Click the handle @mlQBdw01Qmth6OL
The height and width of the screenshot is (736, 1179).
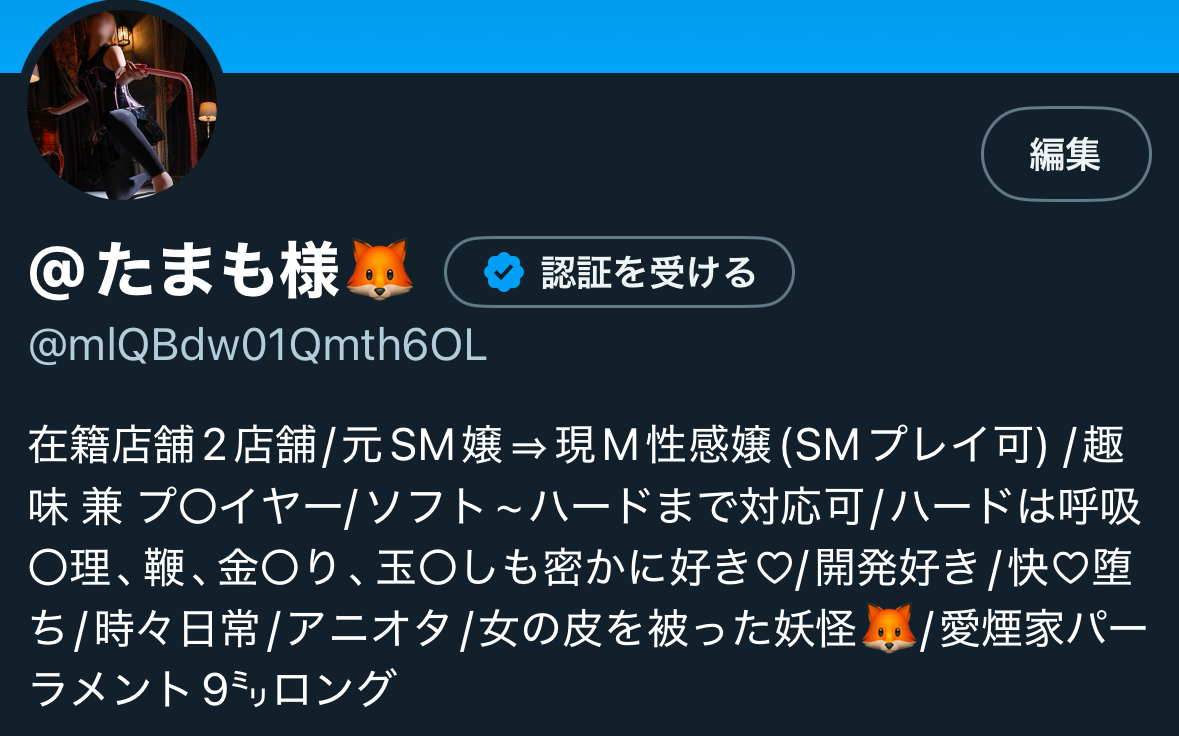point(257,345)
